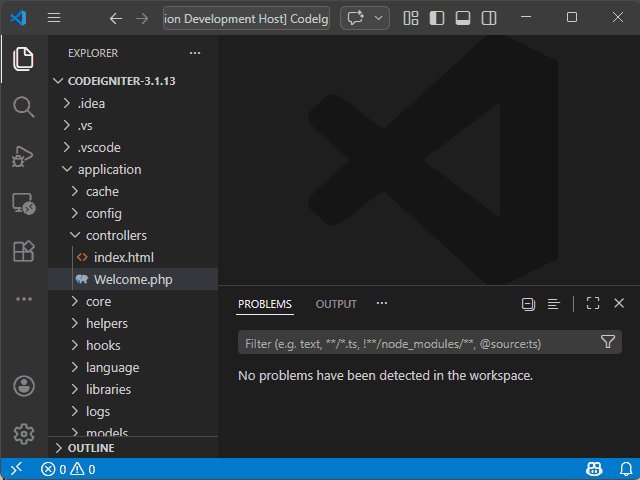Click the command center search box
The image size is (640, 480).
247,18
